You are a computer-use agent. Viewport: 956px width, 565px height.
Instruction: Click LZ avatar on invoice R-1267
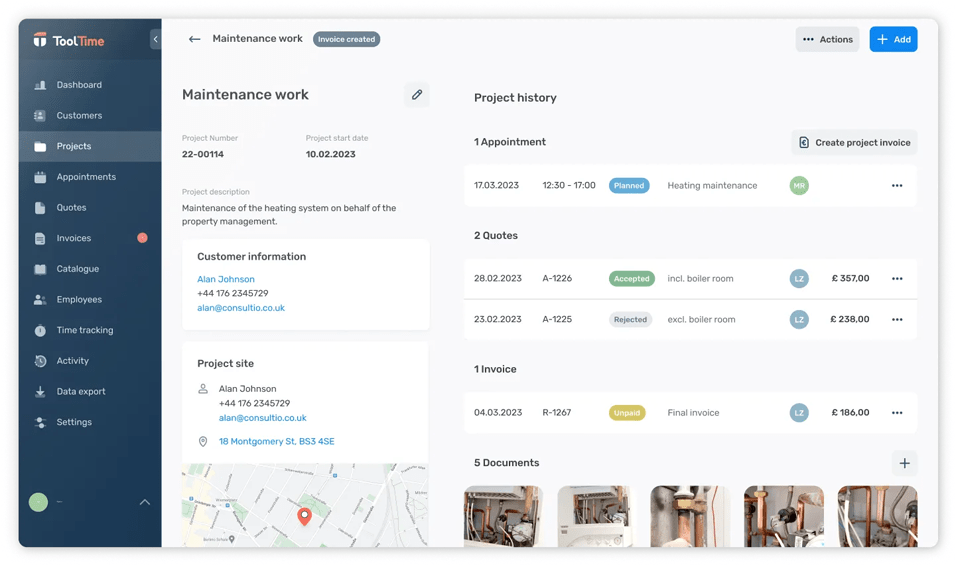coord(799,413)
